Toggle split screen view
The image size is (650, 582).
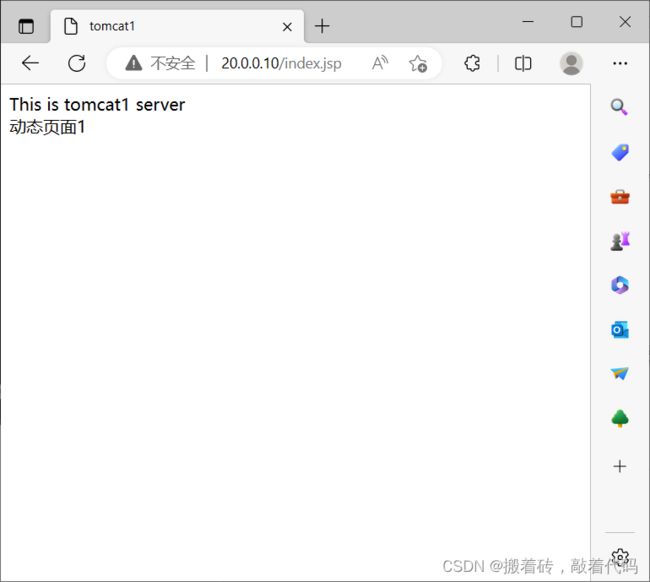pos(523,63)
